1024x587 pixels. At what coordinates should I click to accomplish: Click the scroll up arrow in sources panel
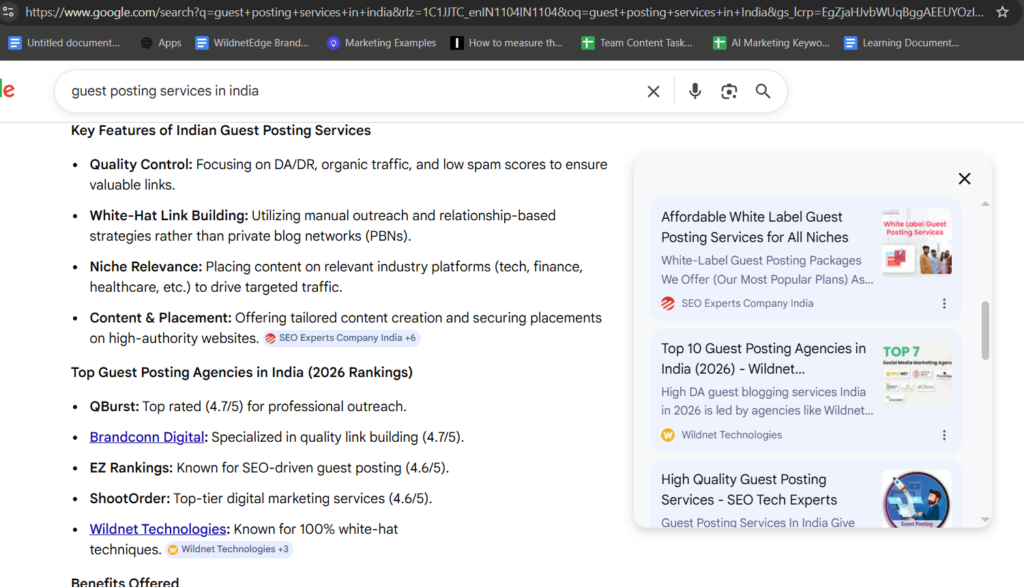(985, 204)
